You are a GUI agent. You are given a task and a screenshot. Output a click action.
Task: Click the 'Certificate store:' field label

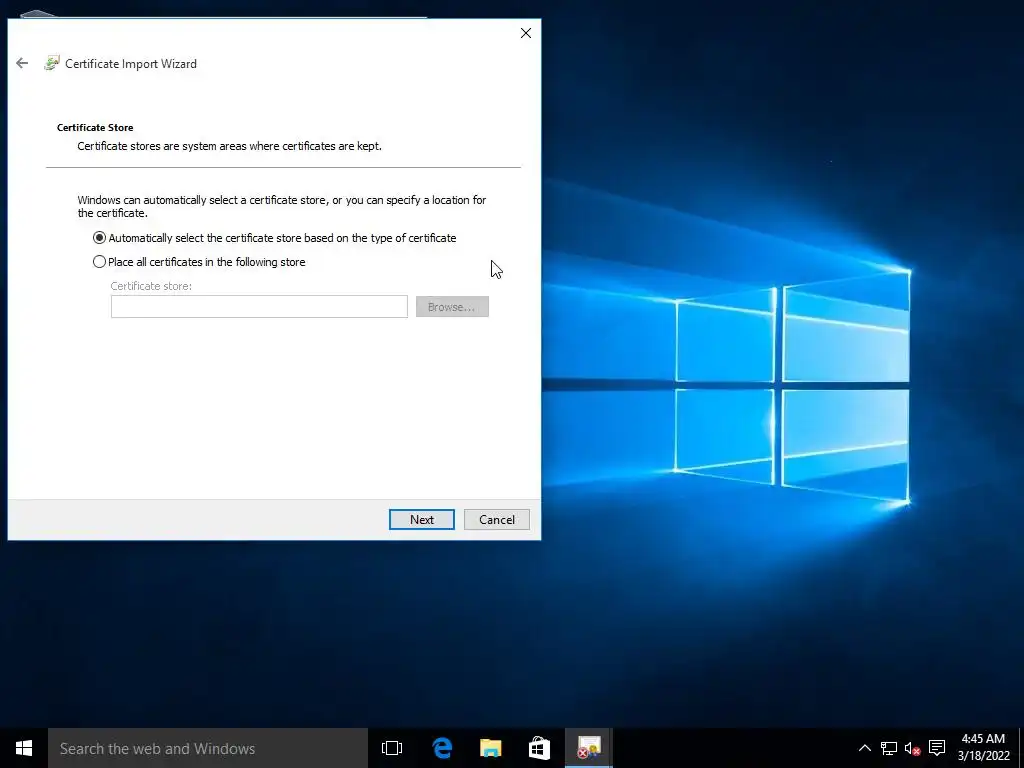point(151,286)
